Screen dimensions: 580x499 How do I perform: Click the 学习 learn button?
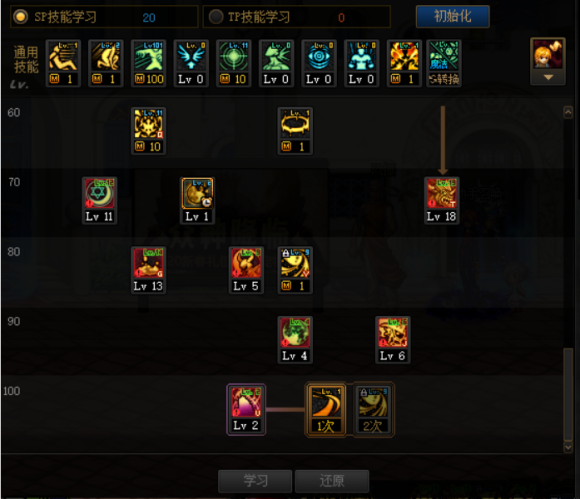pyautogui.click(x=255, y=481)
